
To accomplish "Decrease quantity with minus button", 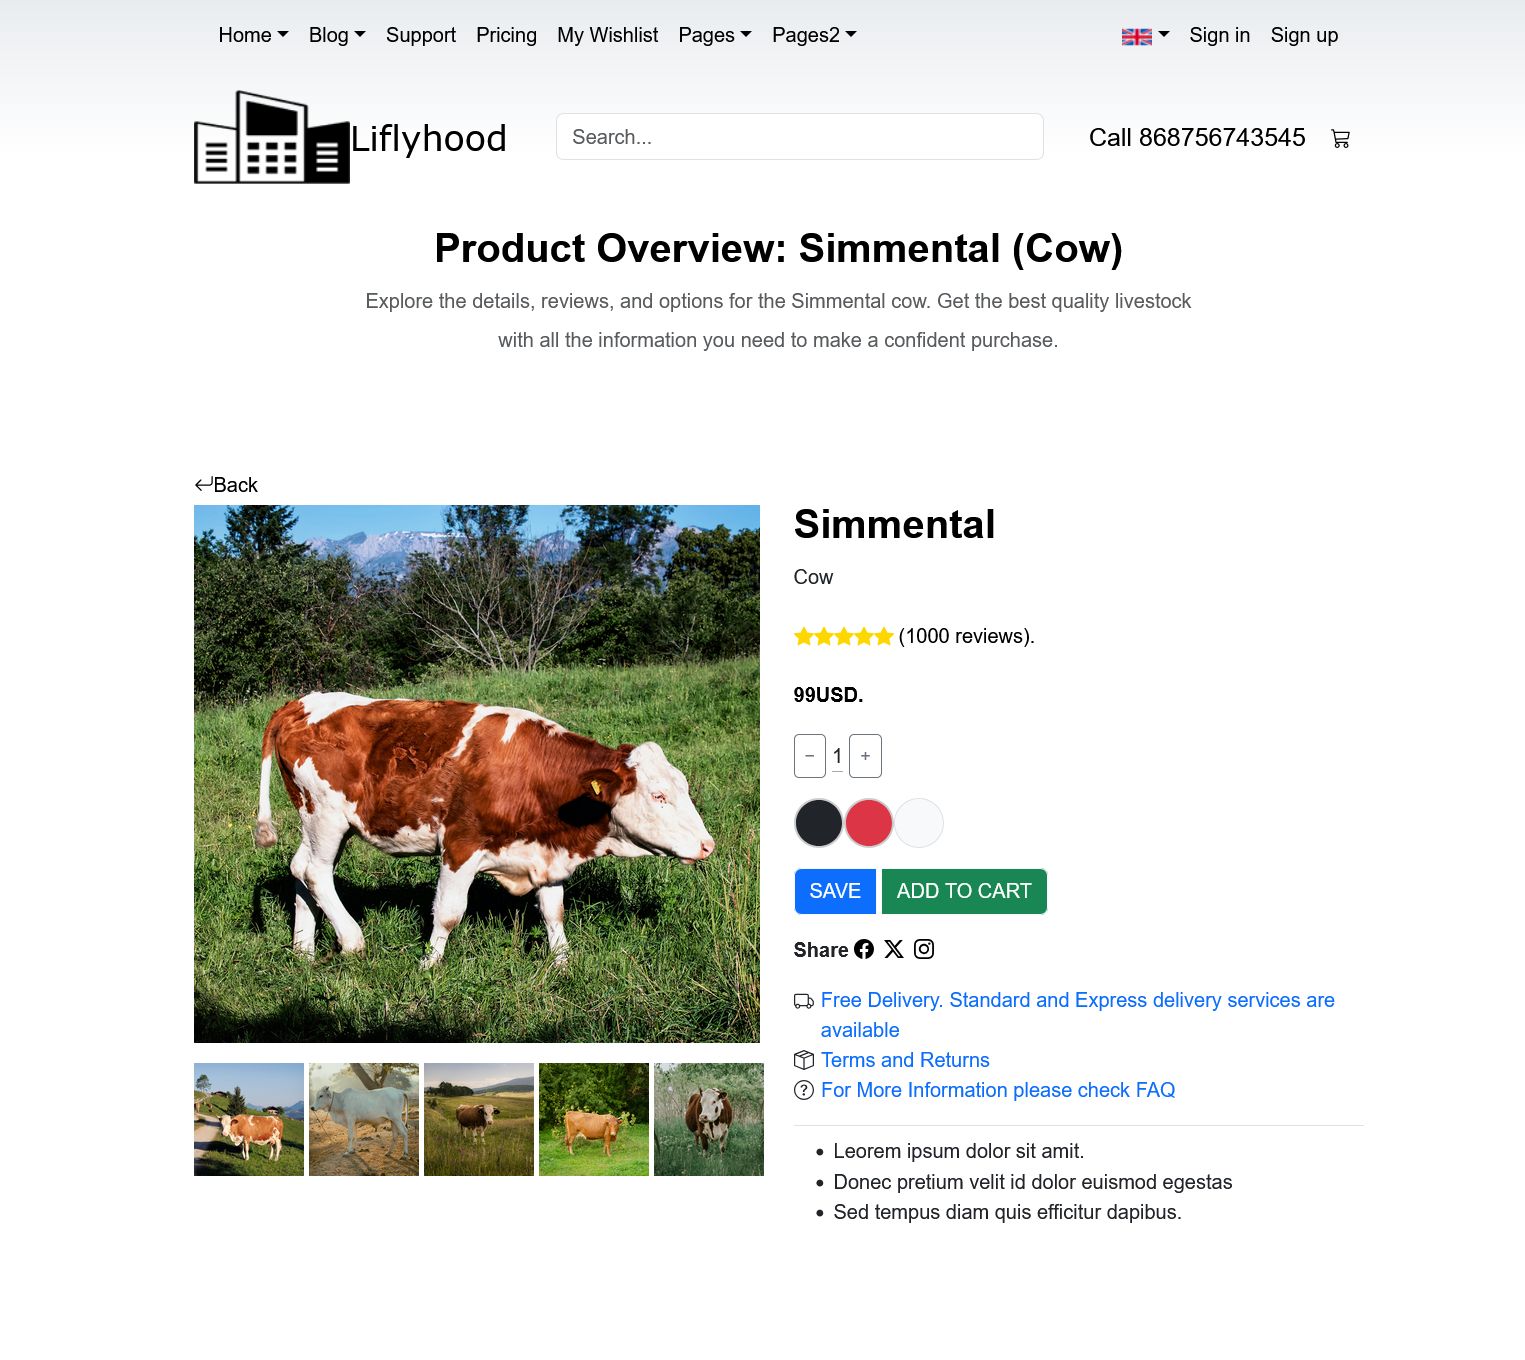I will click(809, 756).
